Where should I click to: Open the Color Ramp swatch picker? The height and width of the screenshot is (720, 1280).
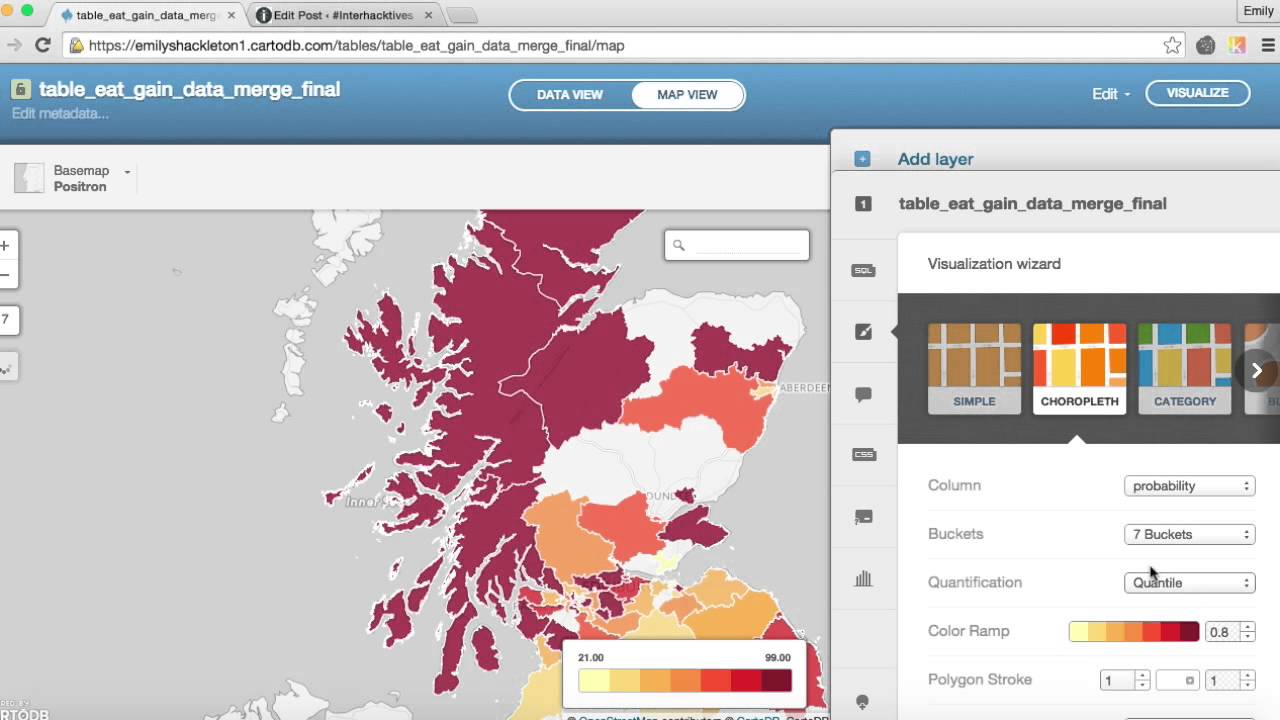1134,632
